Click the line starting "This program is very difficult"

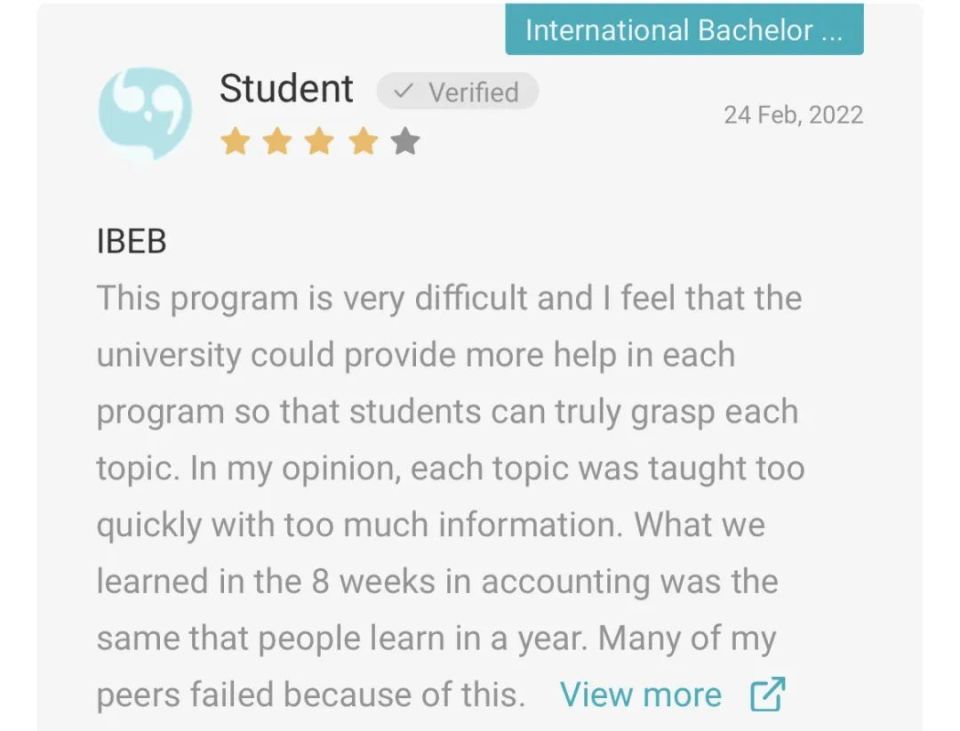449,298
